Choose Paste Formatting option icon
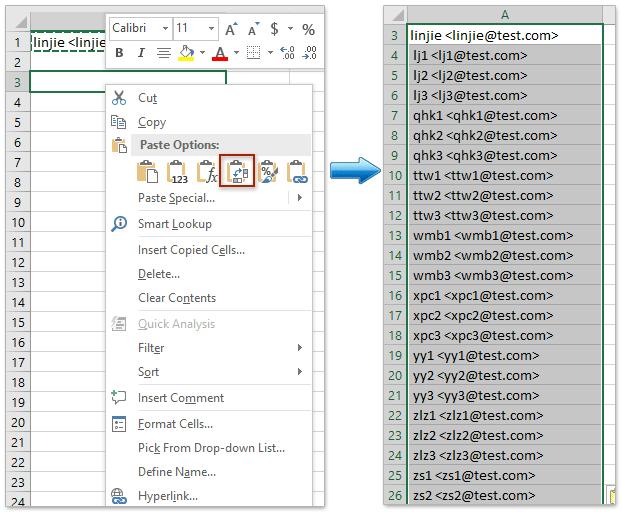The width and height of the screenshot is (622, 512). (268, 172)
